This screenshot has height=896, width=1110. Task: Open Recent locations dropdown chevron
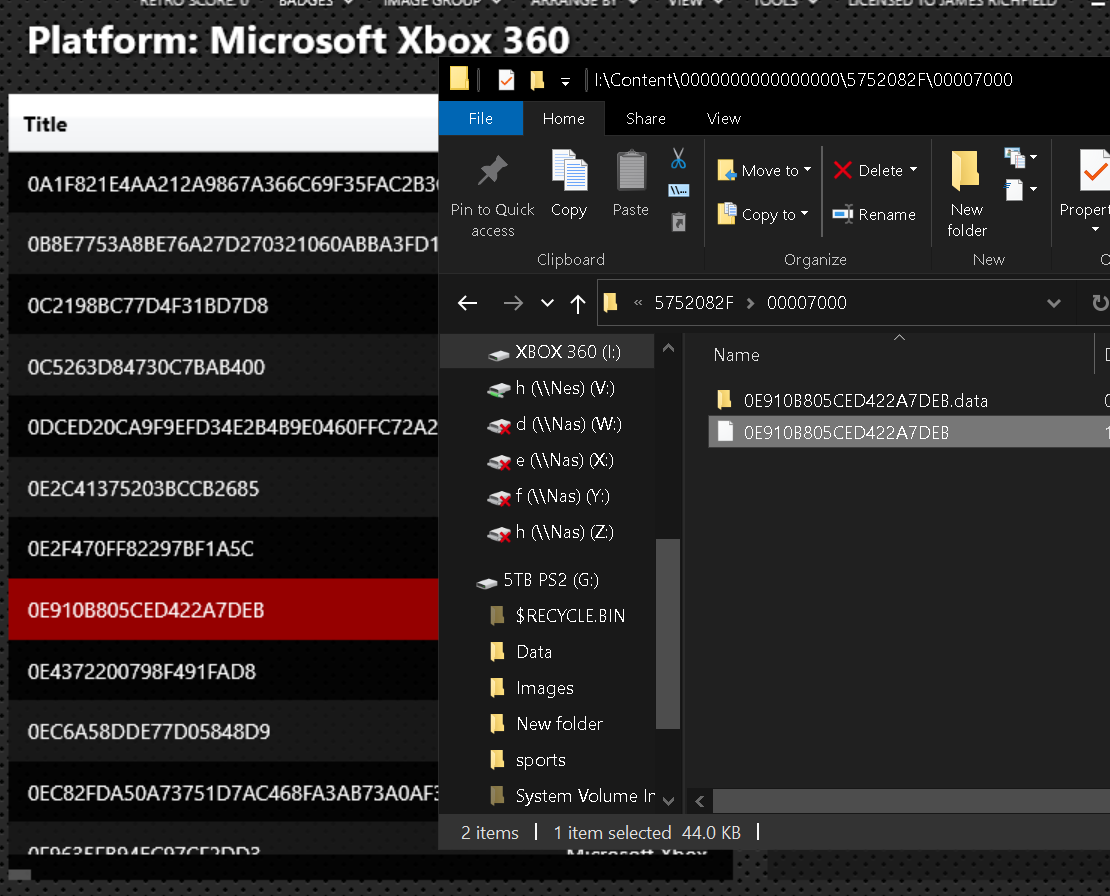tap(547, 303)
